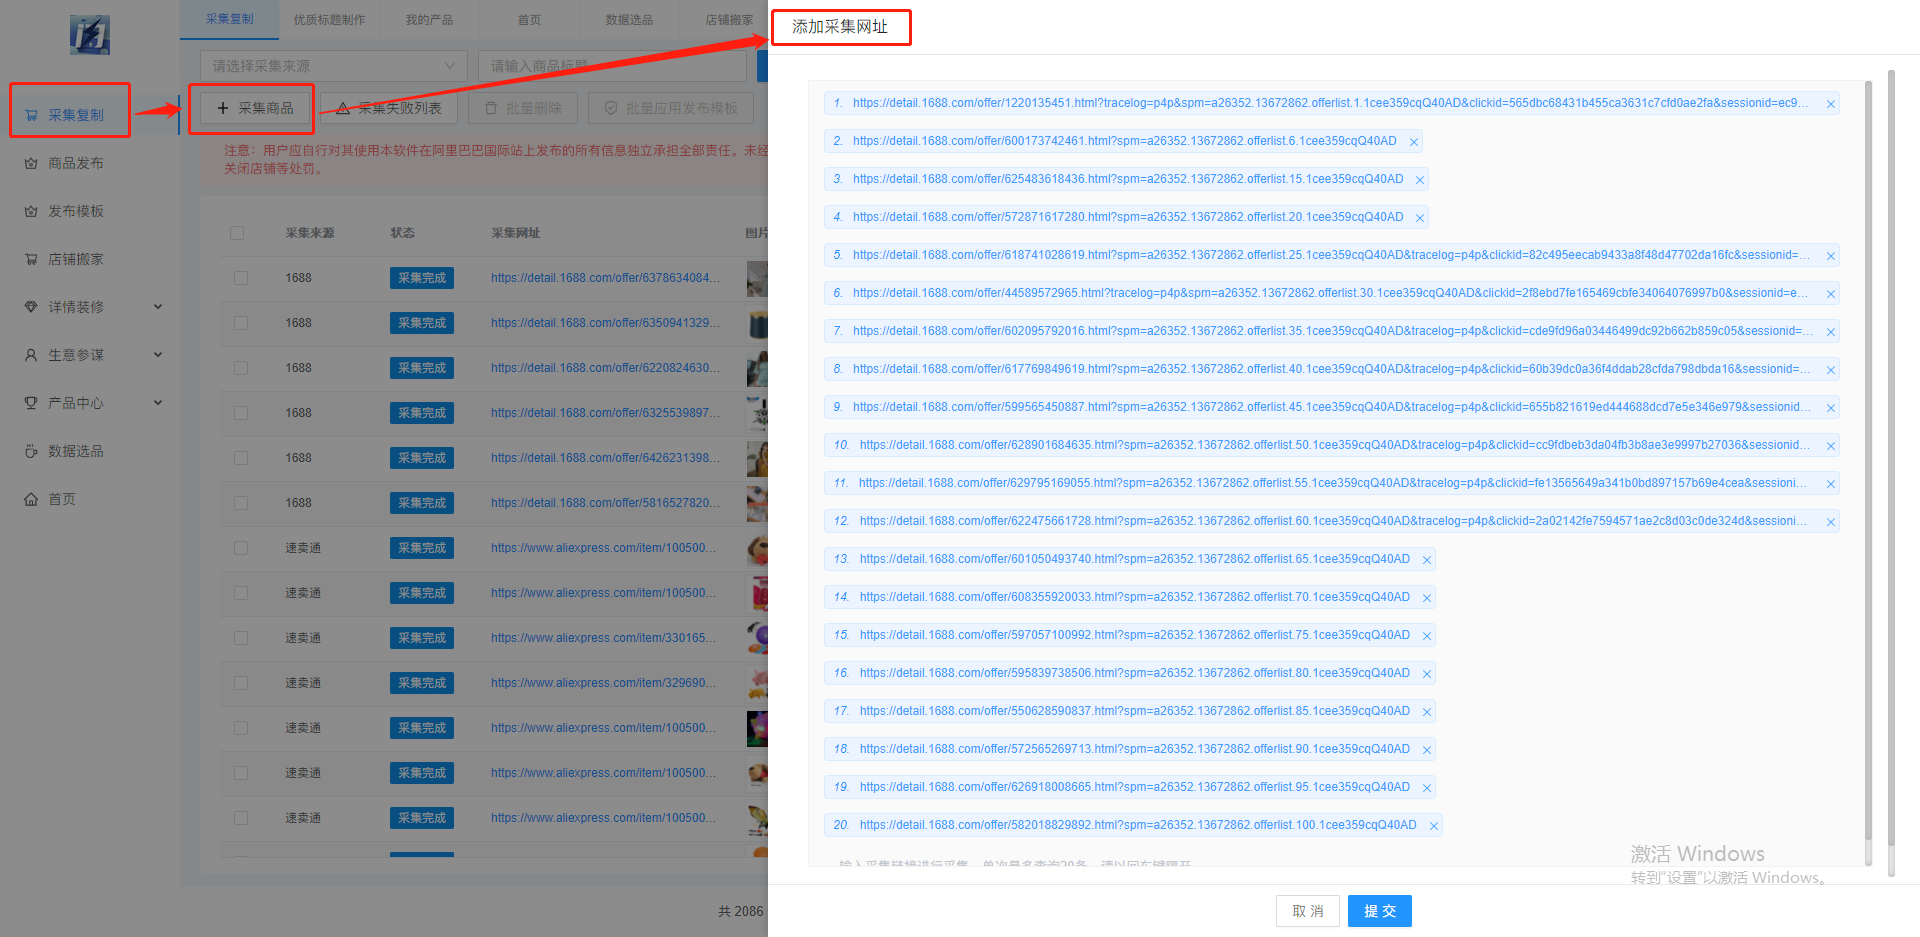Remove URL entry number 8
The width and height of the screenshot is (1920, 937).
tap(1830, 370)
